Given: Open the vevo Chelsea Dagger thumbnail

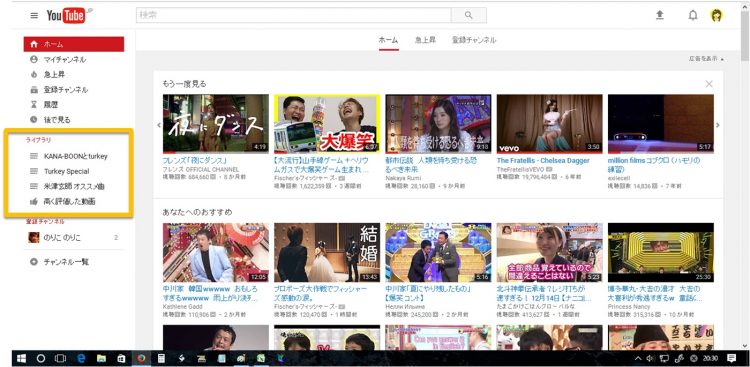Looking at the screenshot, I should 550,123.
